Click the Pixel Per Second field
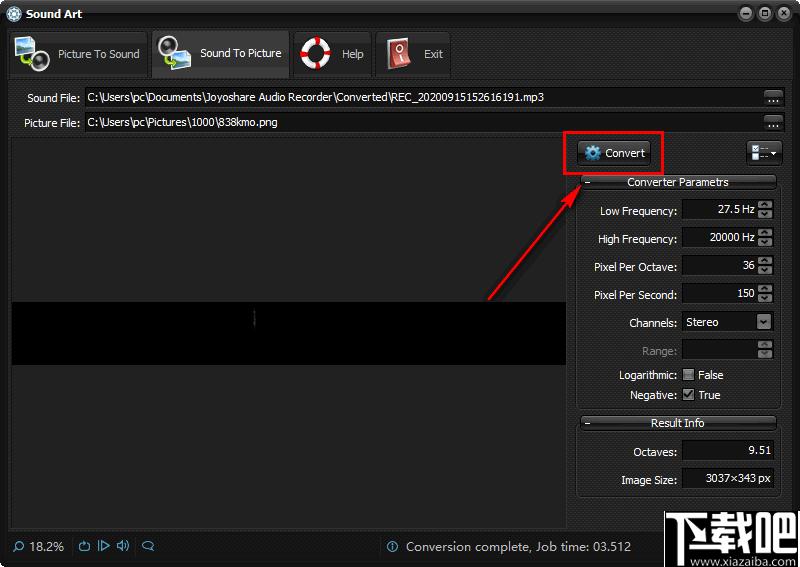 [719, 293]
